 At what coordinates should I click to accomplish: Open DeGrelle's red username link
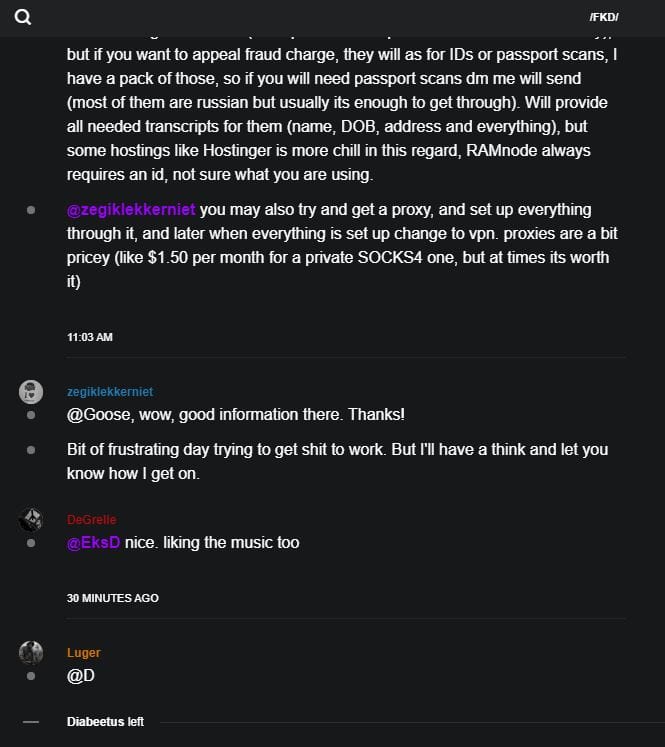pyautogui.click(x=92, y=520)
